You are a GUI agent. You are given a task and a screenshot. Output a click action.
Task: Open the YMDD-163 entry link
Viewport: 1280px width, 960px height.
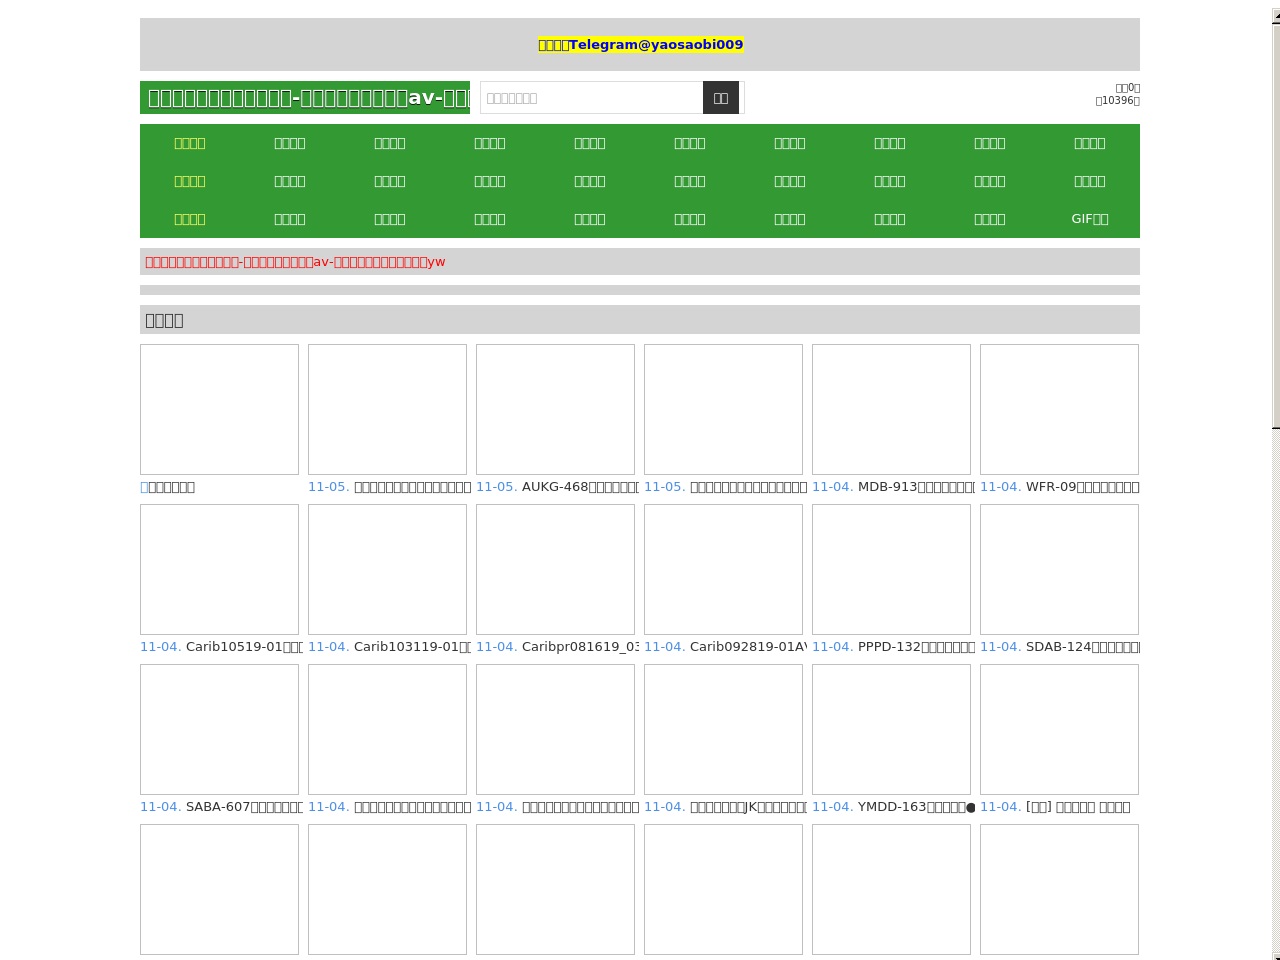pyautogui.click(x=916, y=807)
